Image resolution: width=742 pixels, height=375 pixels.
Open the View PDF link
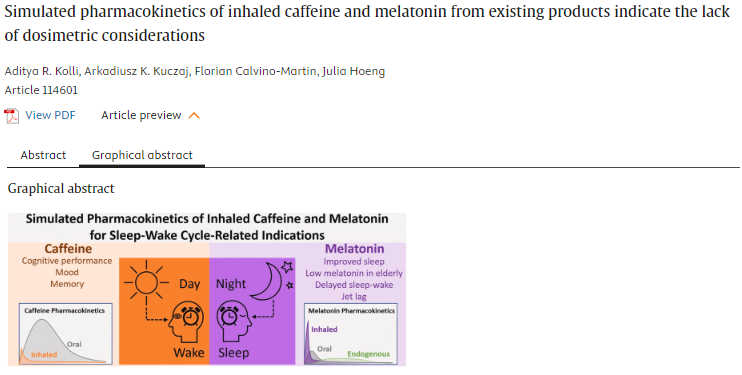[50, 115]
